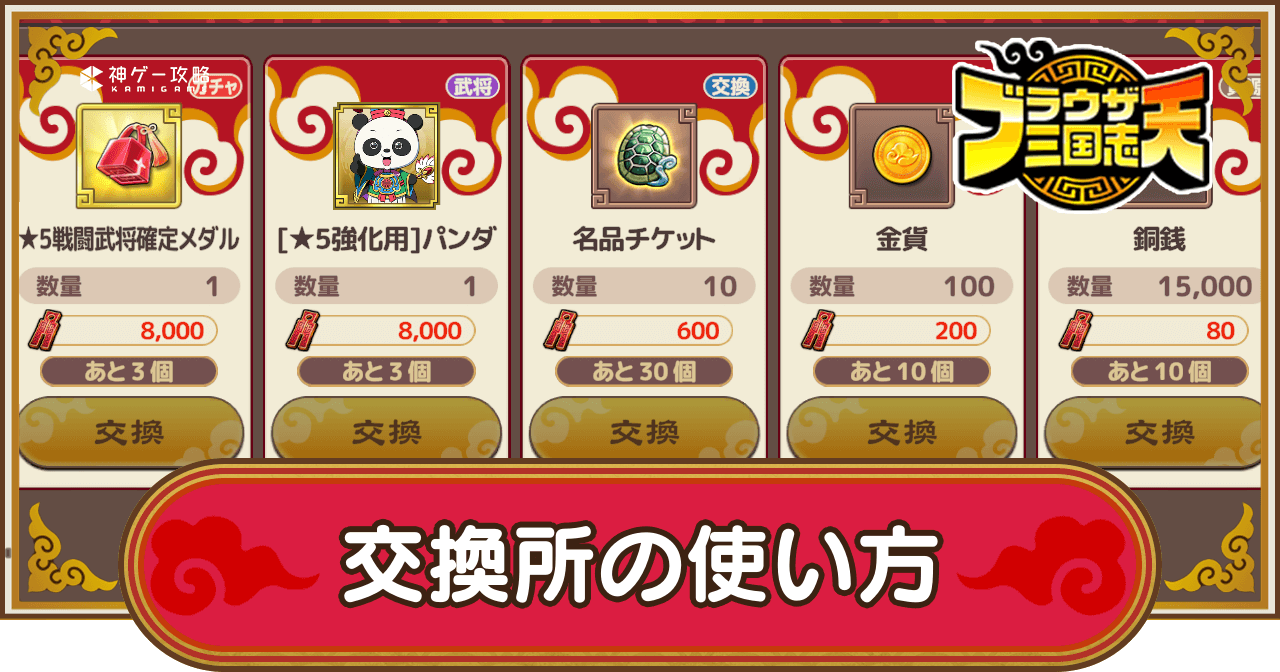
Task: Open the ブラウザ三国志天 game logo
Action: click(x=1081, y=124)
